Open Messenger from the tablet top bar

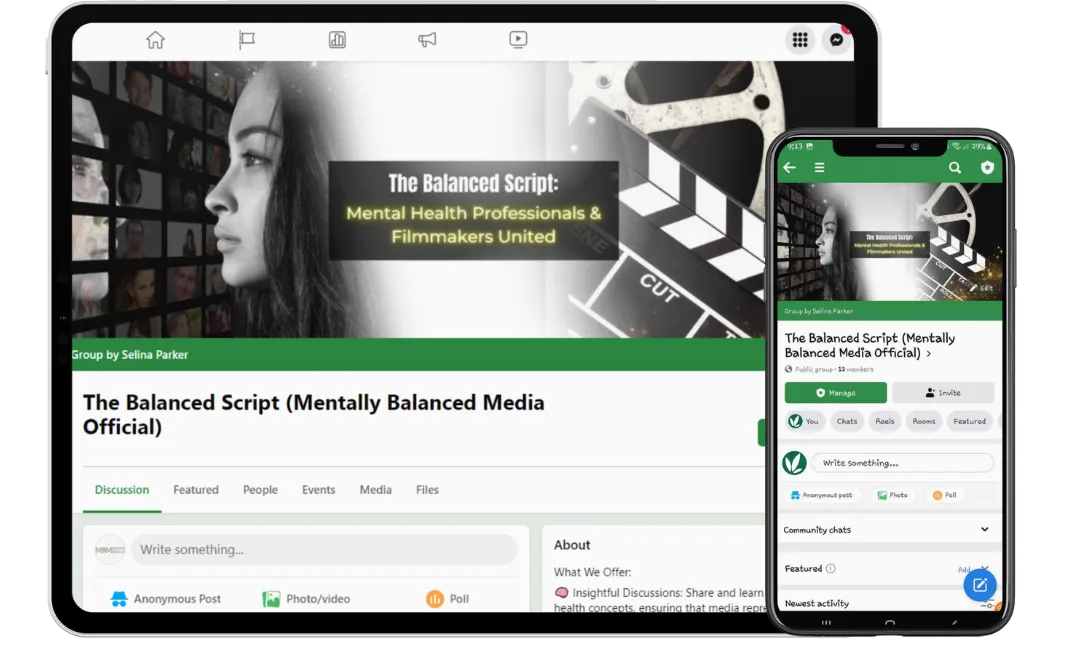click(836, 40)
